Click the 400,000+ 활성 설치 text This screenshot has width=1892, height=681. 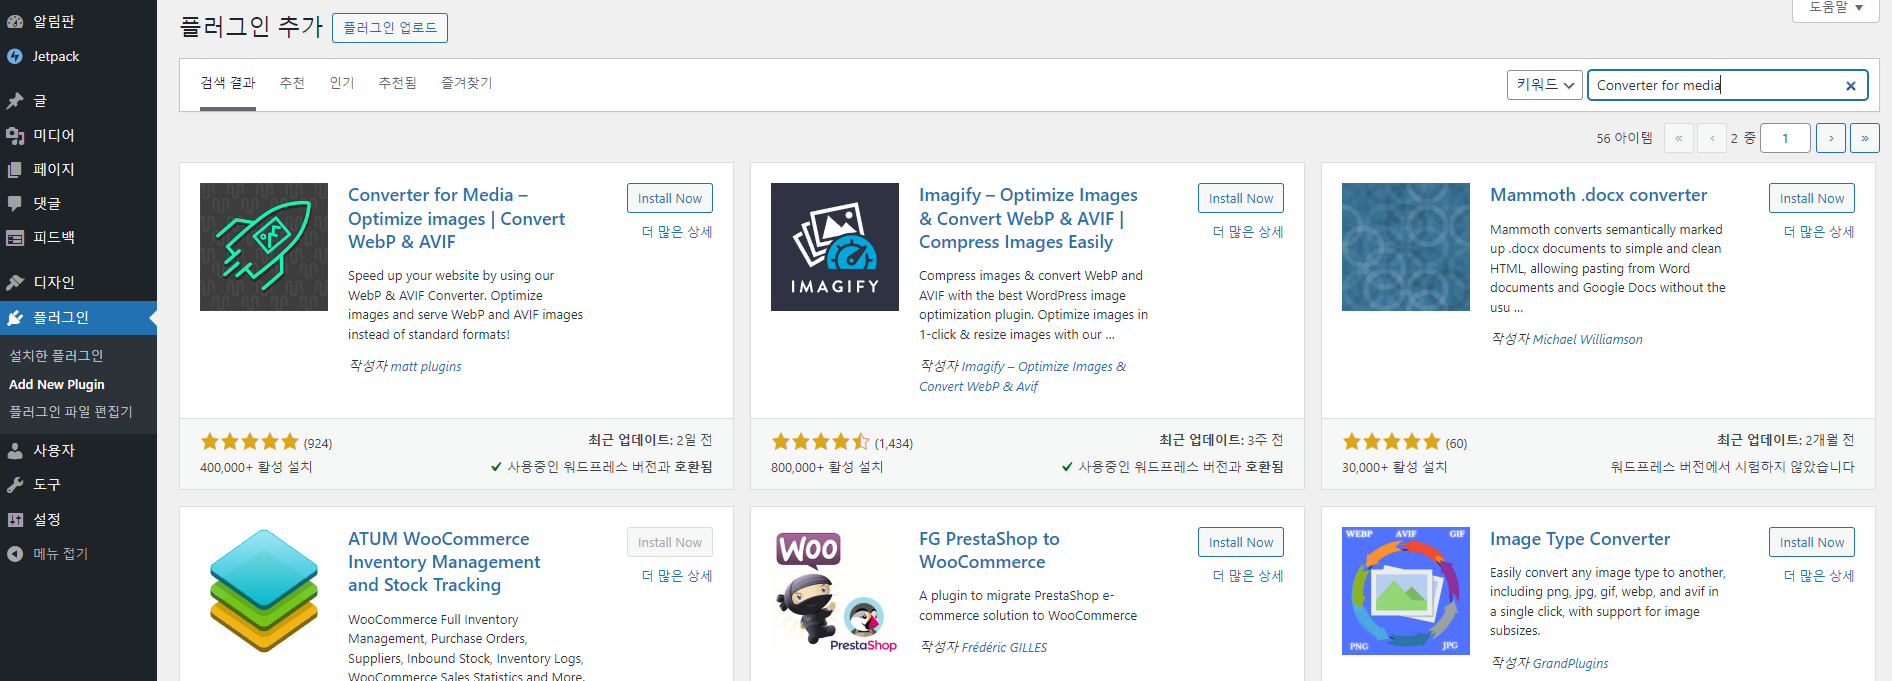click(256, 467)
